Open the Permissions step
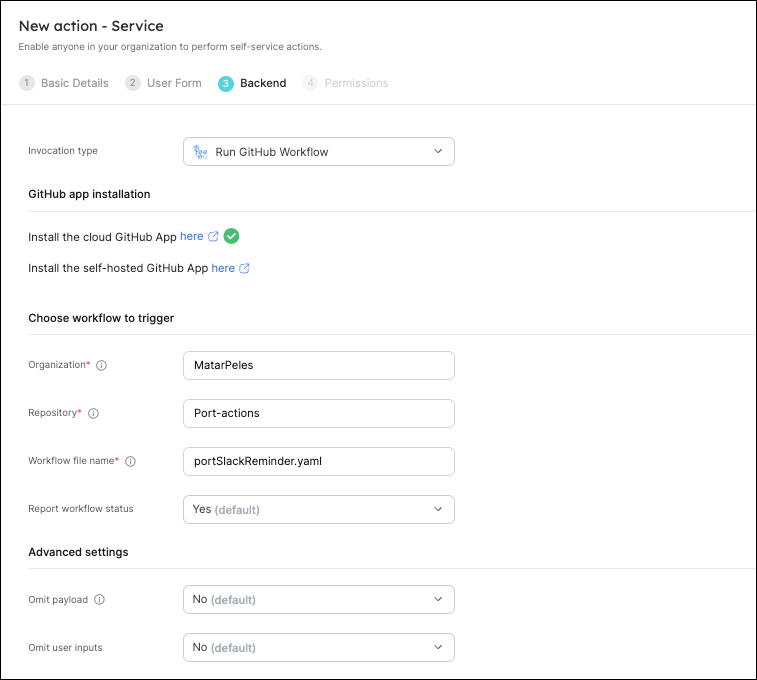757x680 pixels. [345, 83]
